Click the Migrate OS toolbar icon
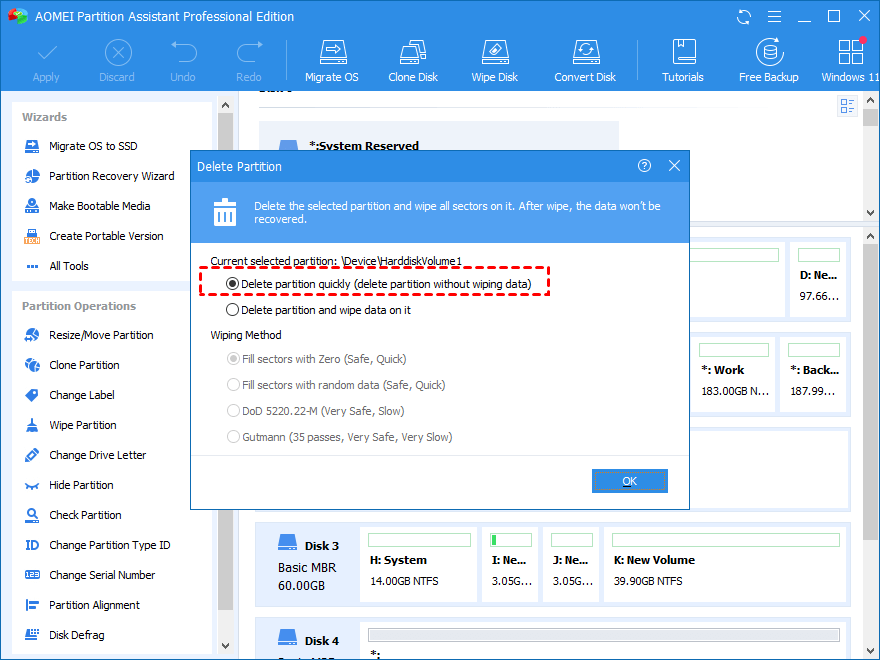The image size is (880, 660). tap(332, 52)
